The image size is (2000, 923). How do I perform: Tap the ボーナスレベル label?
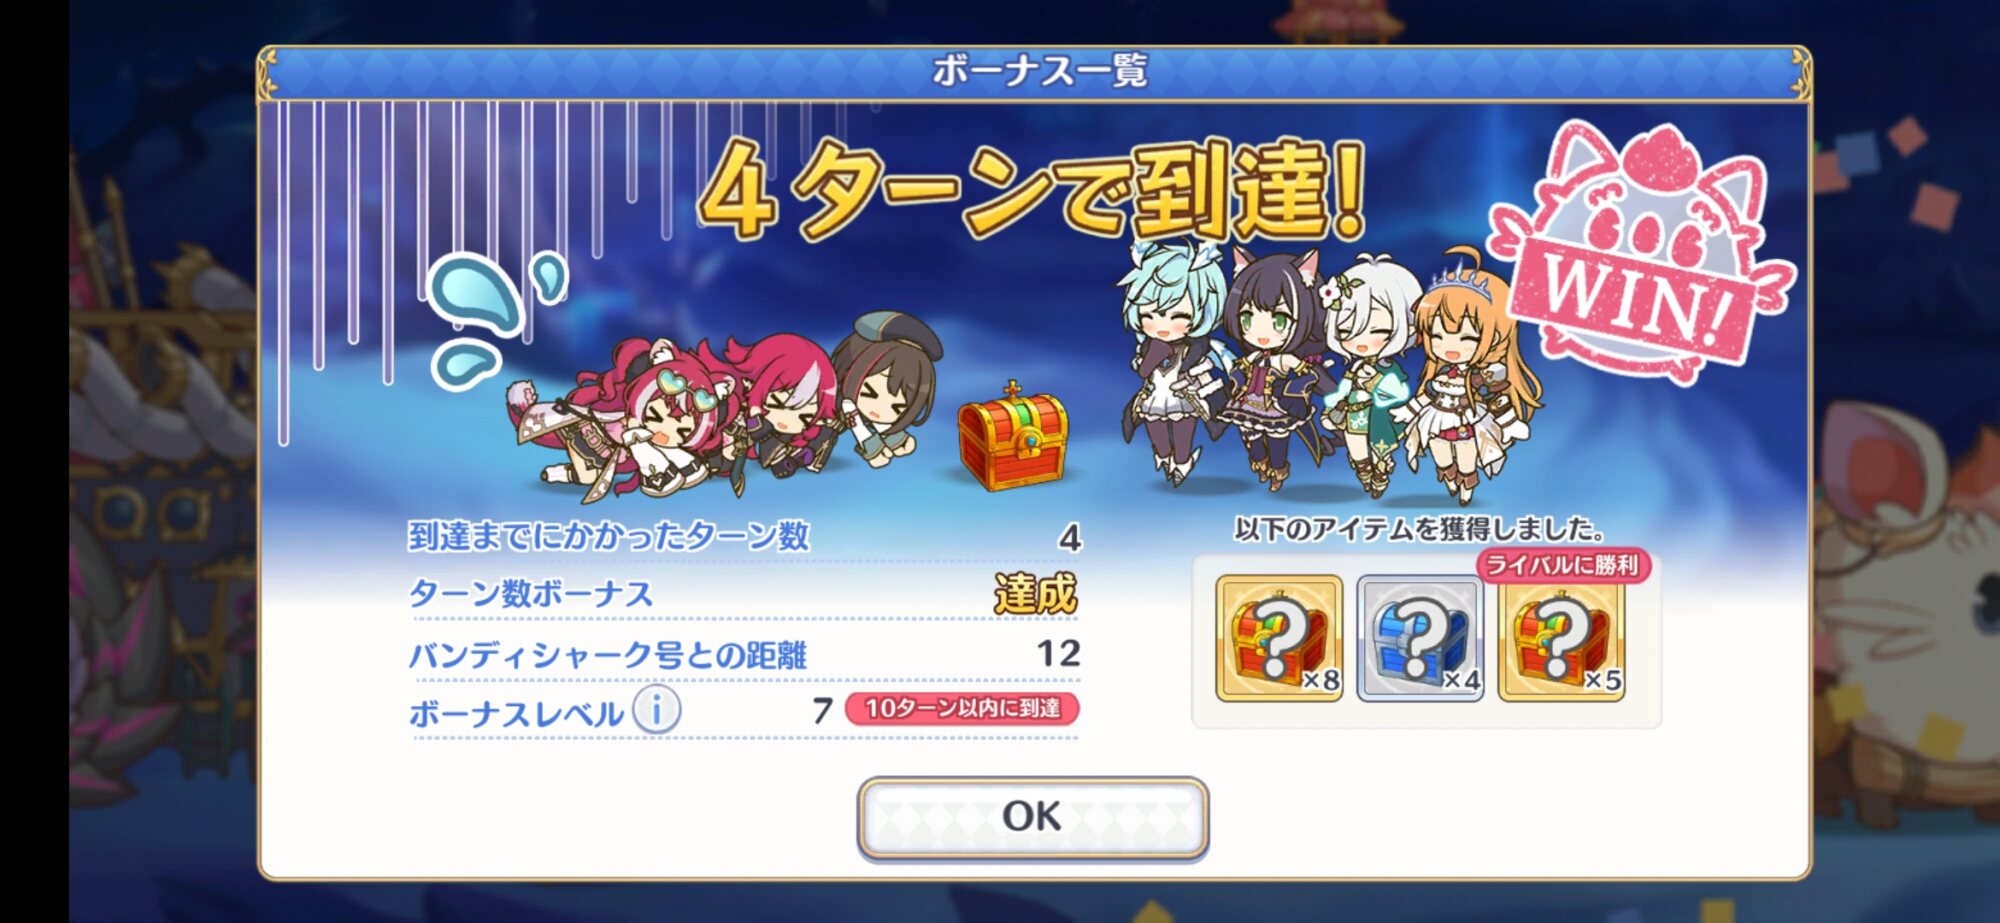pyautogui.click(x=516, y=714)
